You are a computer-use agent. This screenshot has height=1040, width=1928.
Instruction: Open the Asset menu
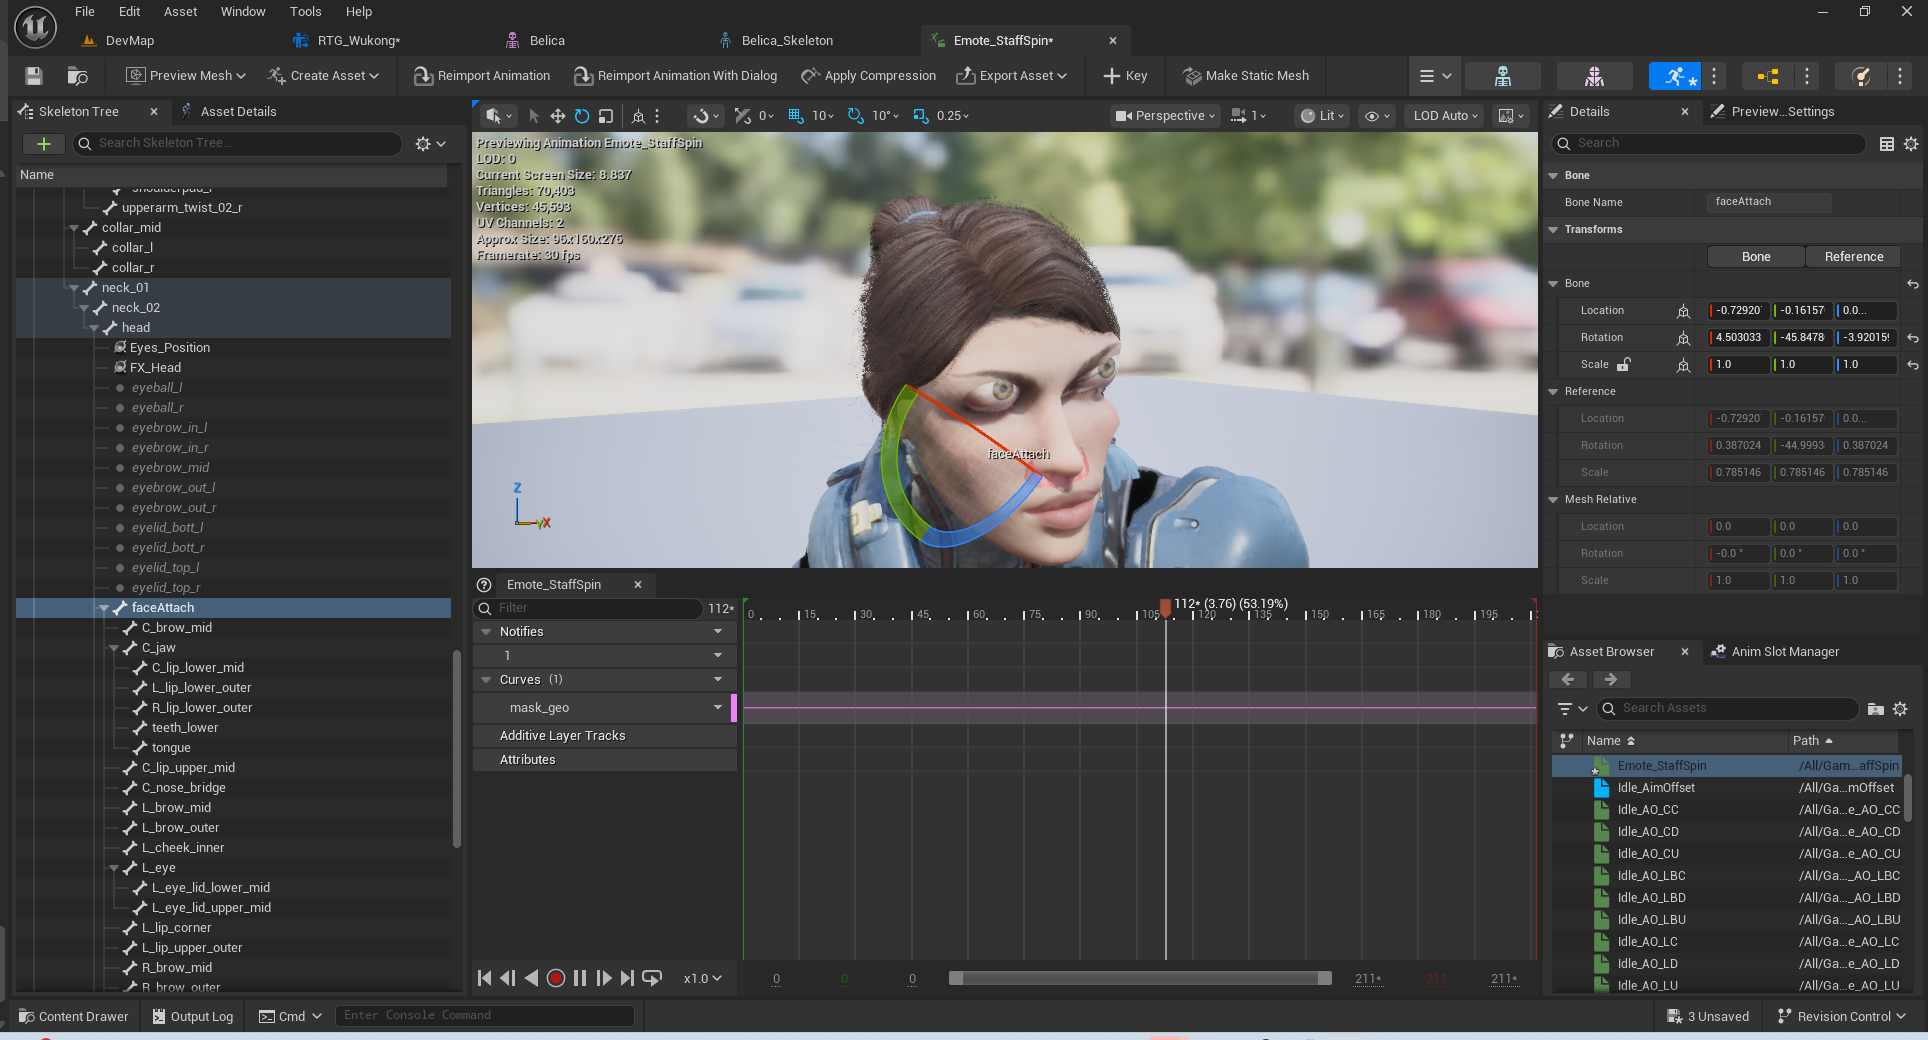tap(180, 12)
